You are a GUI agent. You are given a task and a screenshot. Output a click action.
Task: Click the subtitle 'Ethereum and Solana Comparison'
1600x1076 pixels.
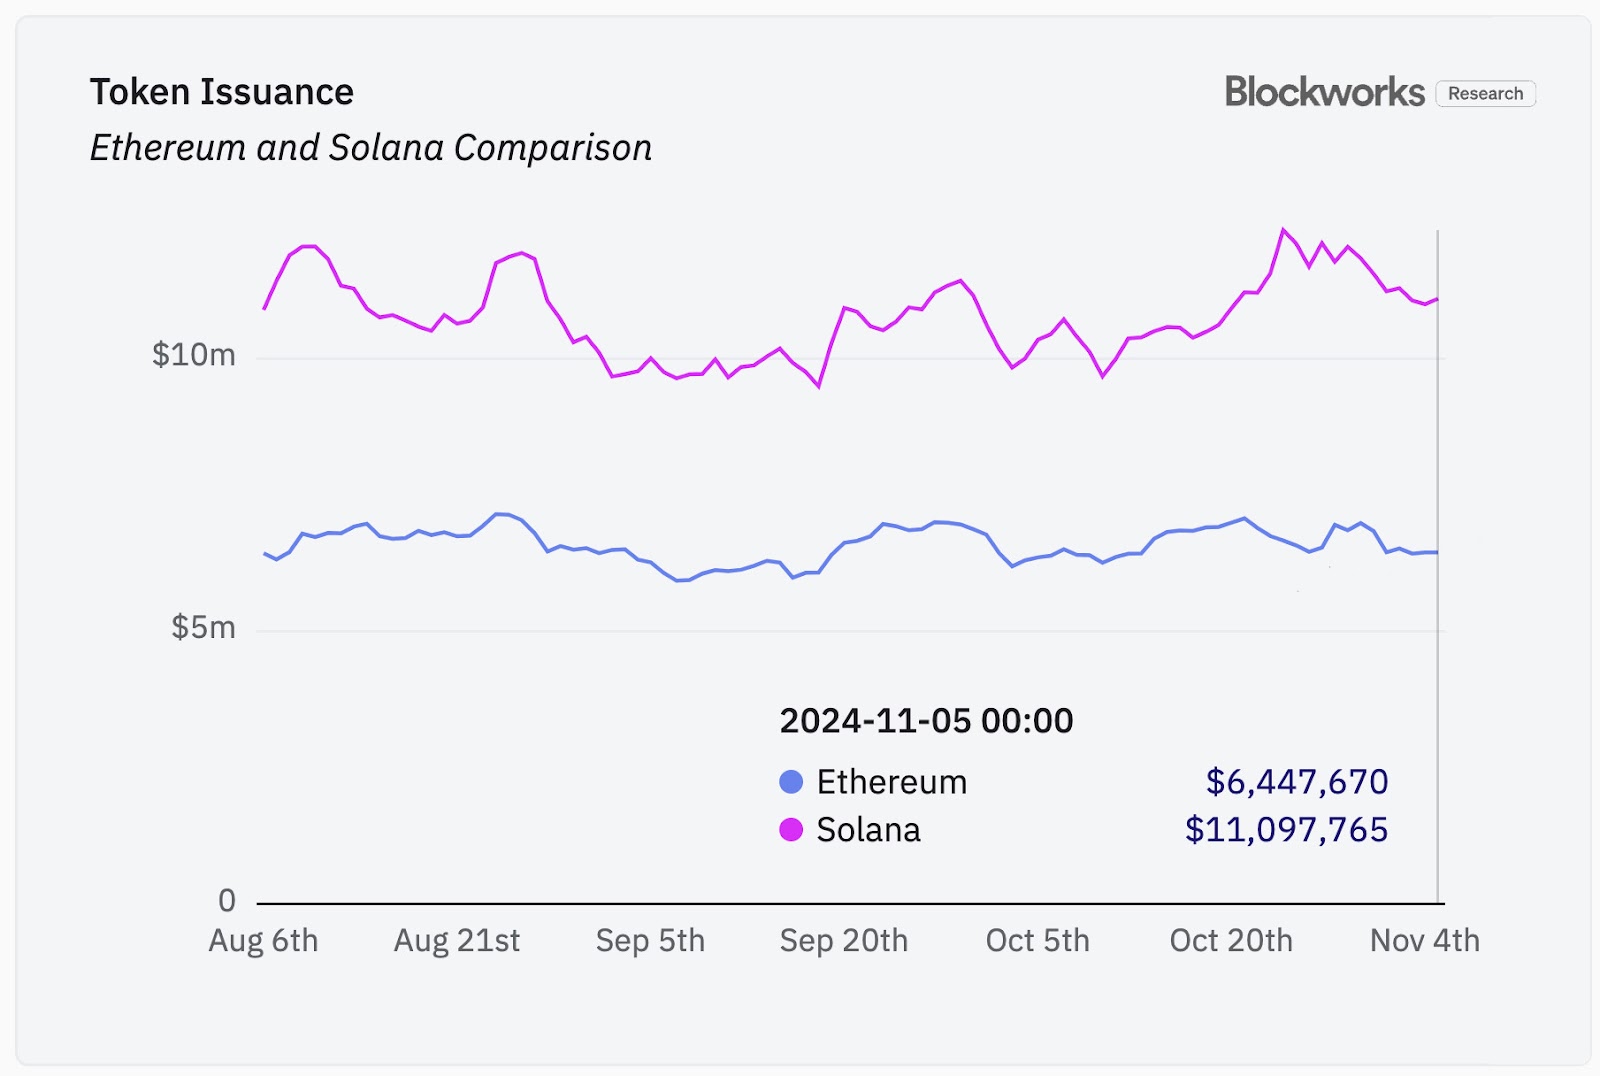371,148
